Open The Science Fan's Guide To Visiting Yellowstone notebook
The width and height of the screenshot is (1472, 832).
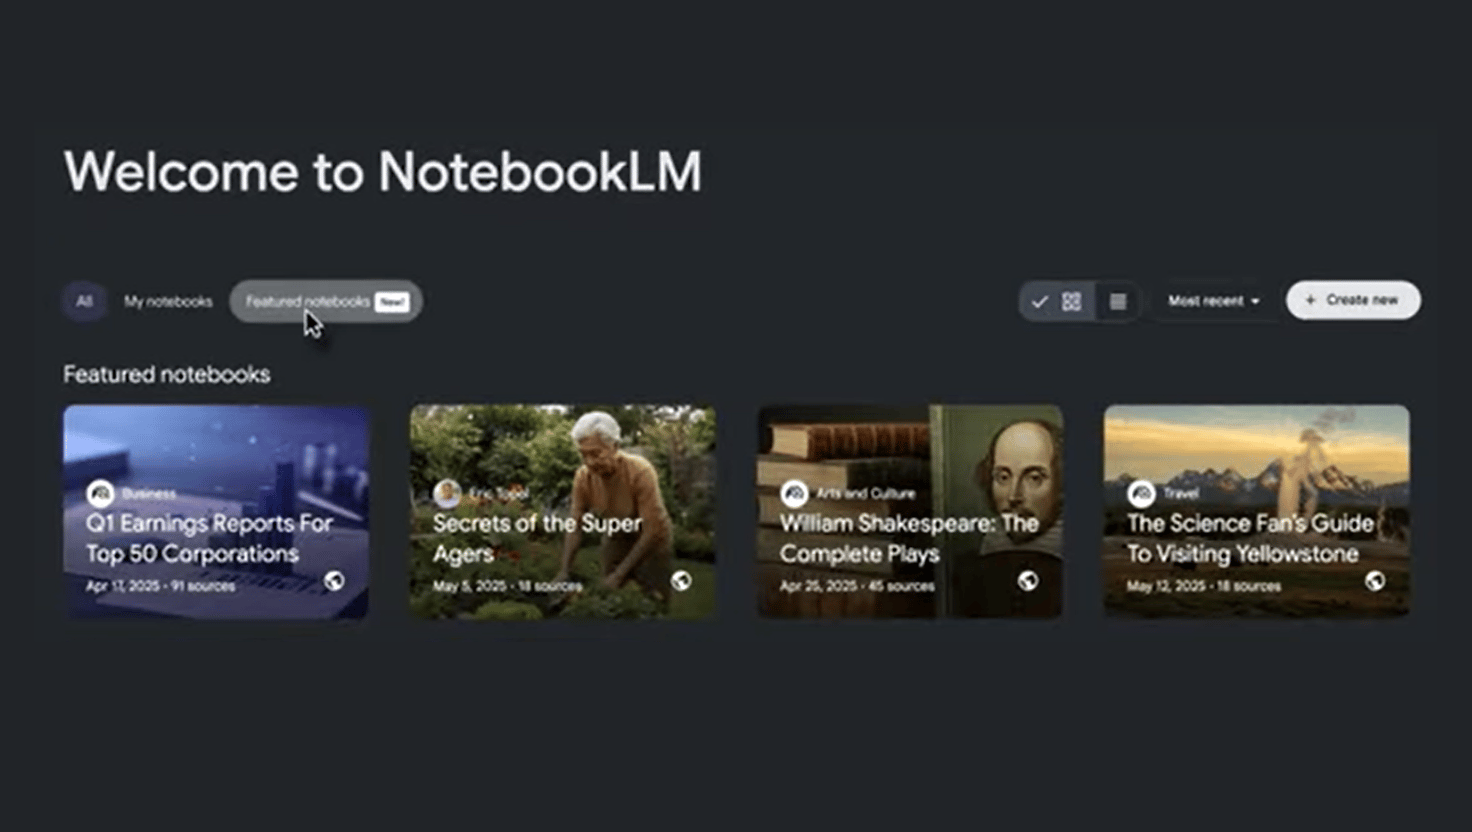tap(1257, 511)
